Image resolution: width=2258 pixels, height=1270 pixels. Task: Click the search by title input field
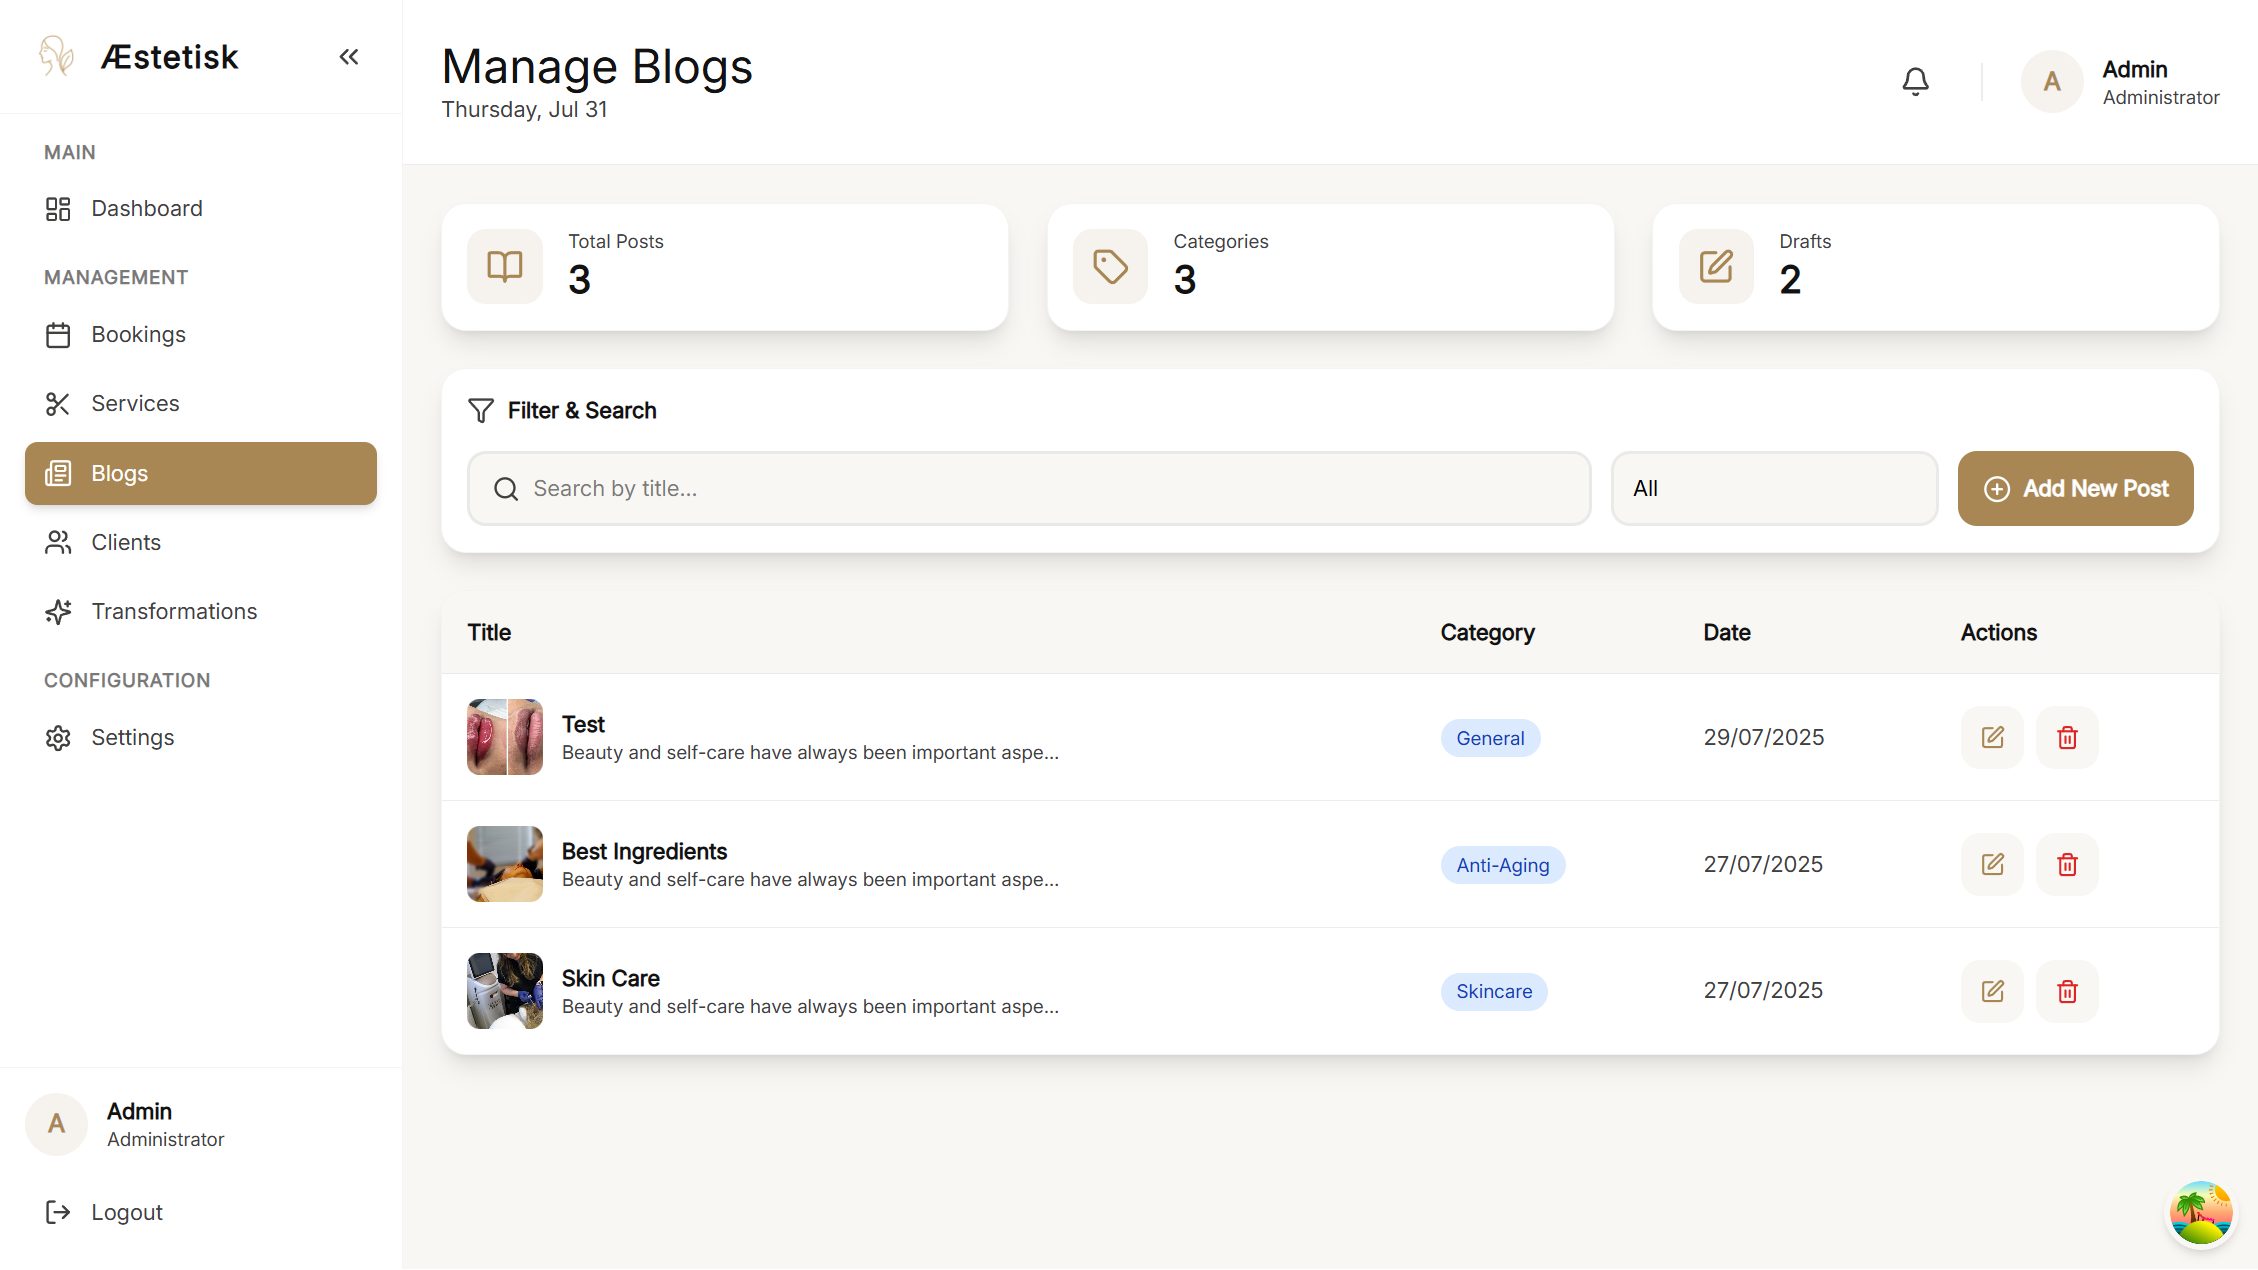tap(1029, 488)
